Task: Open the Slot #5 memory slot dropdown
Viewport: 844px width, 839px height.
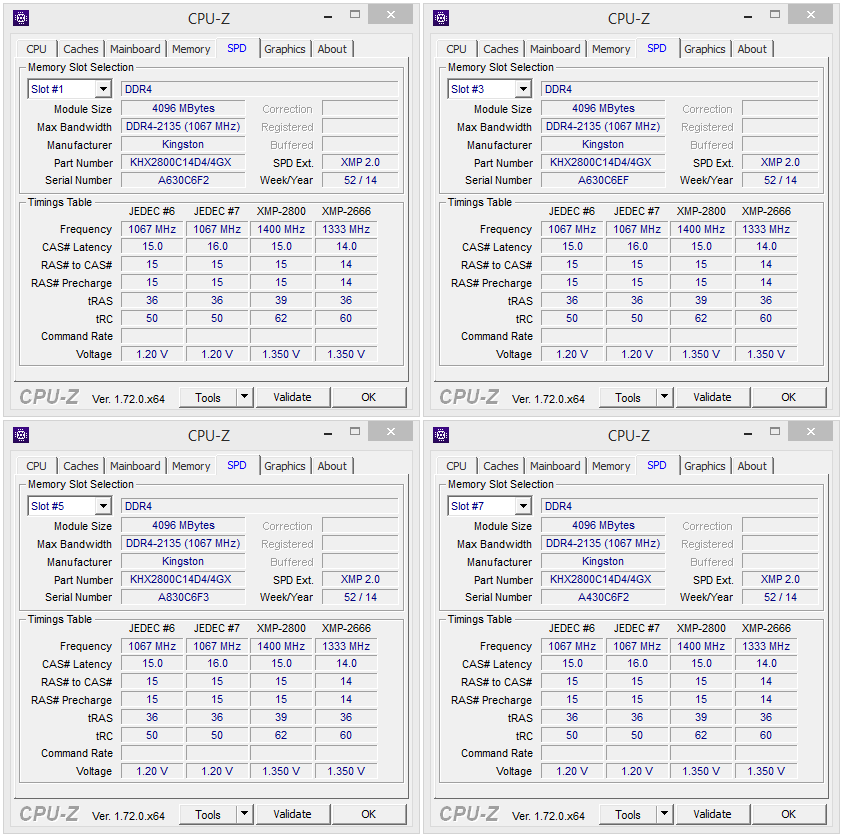Action: (103, 506)
